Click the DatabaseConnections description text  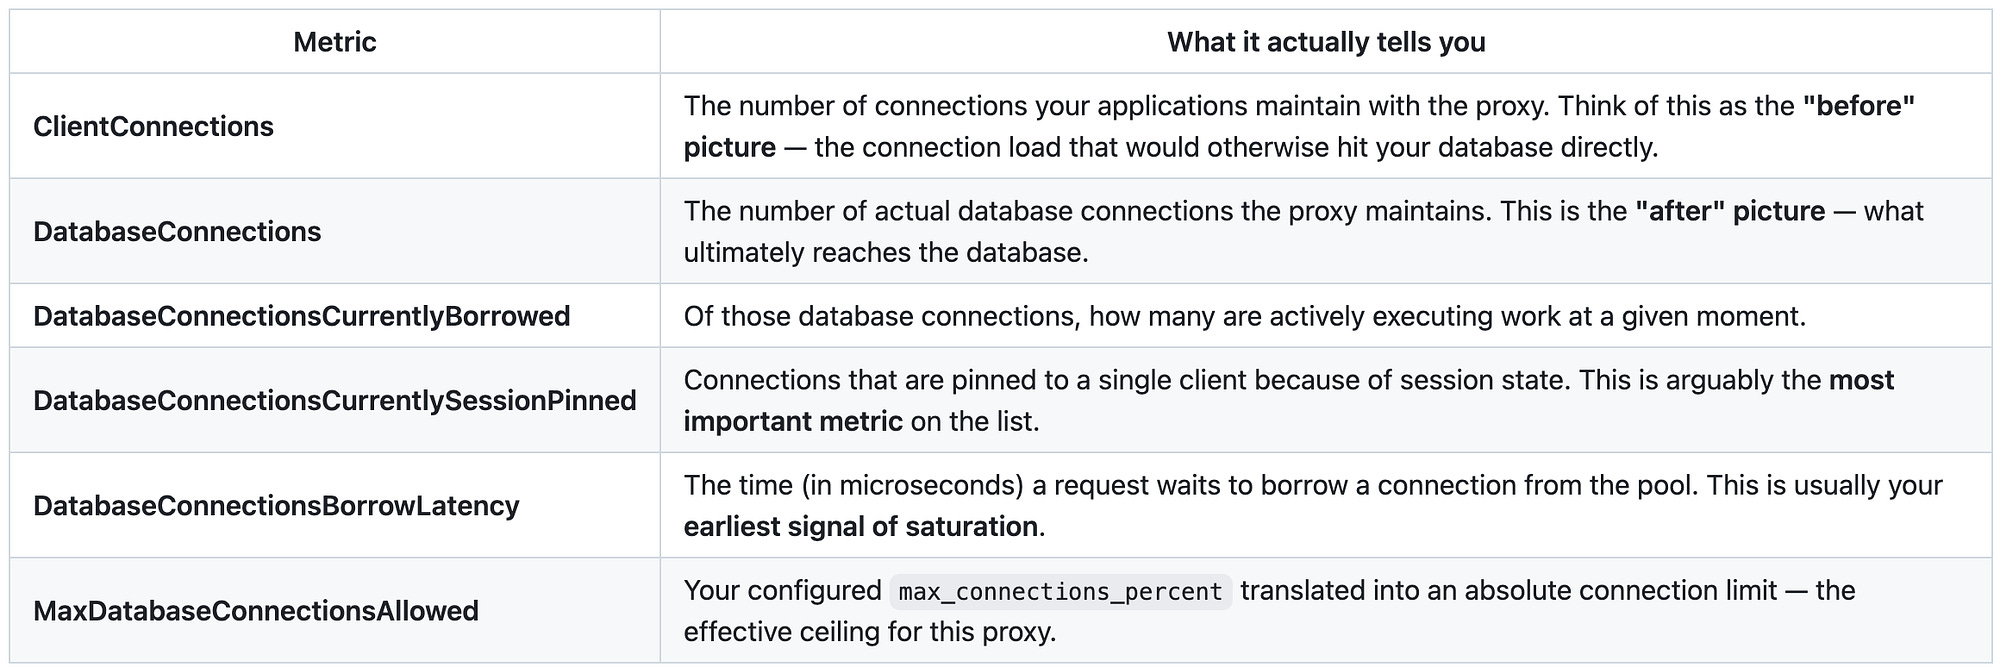click(x=1303, y=231)
